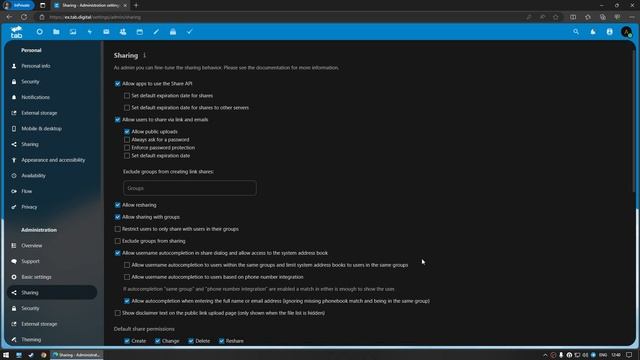Screen dimensions: 640x360
Task: Open Notifications settings in the sidebar
Action: (52, 97)
